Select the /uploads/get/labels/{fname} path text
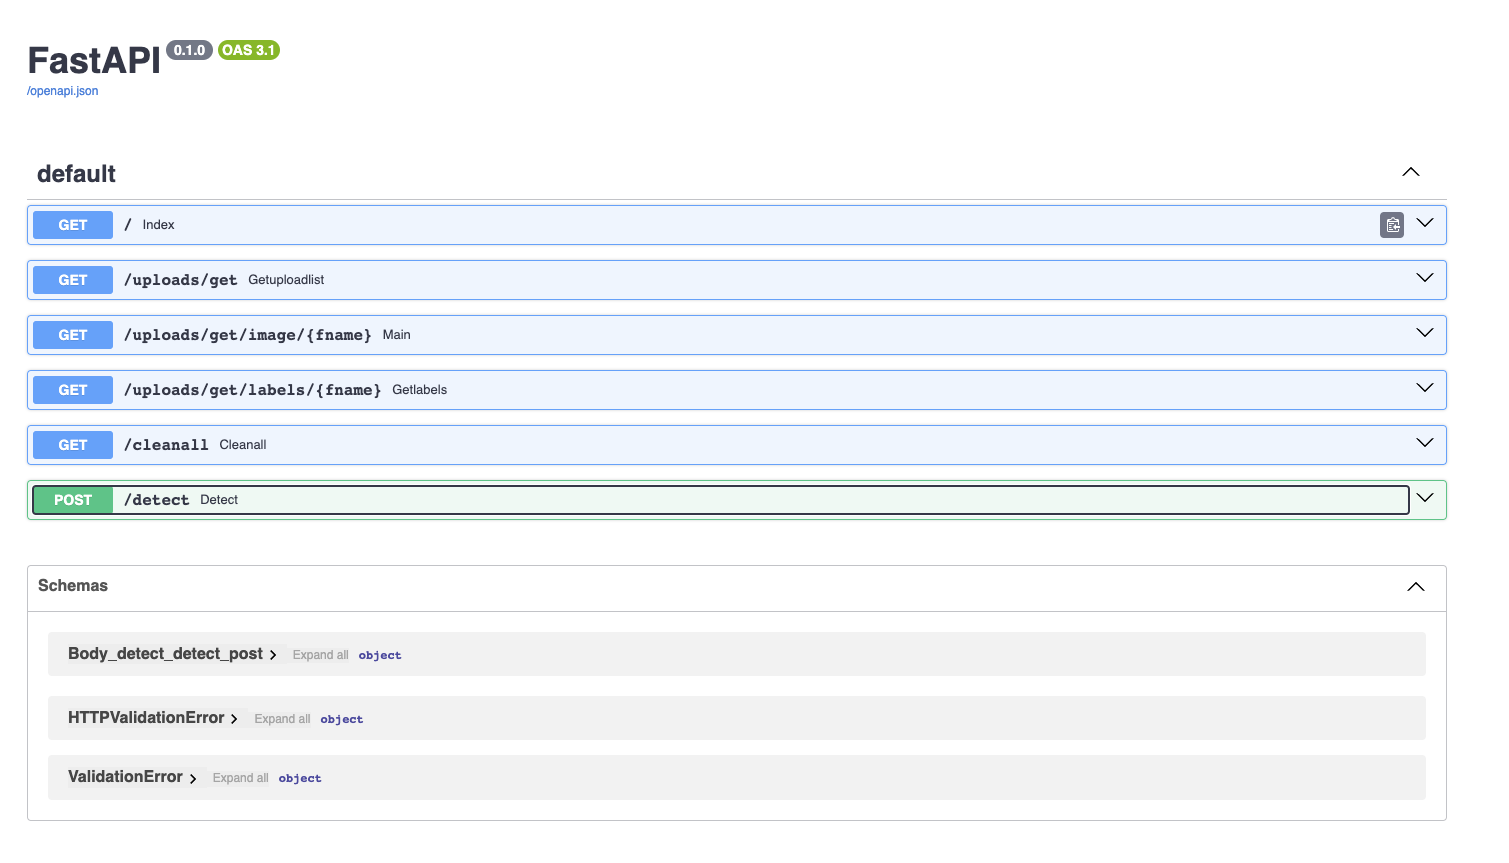 coord(253,390)
